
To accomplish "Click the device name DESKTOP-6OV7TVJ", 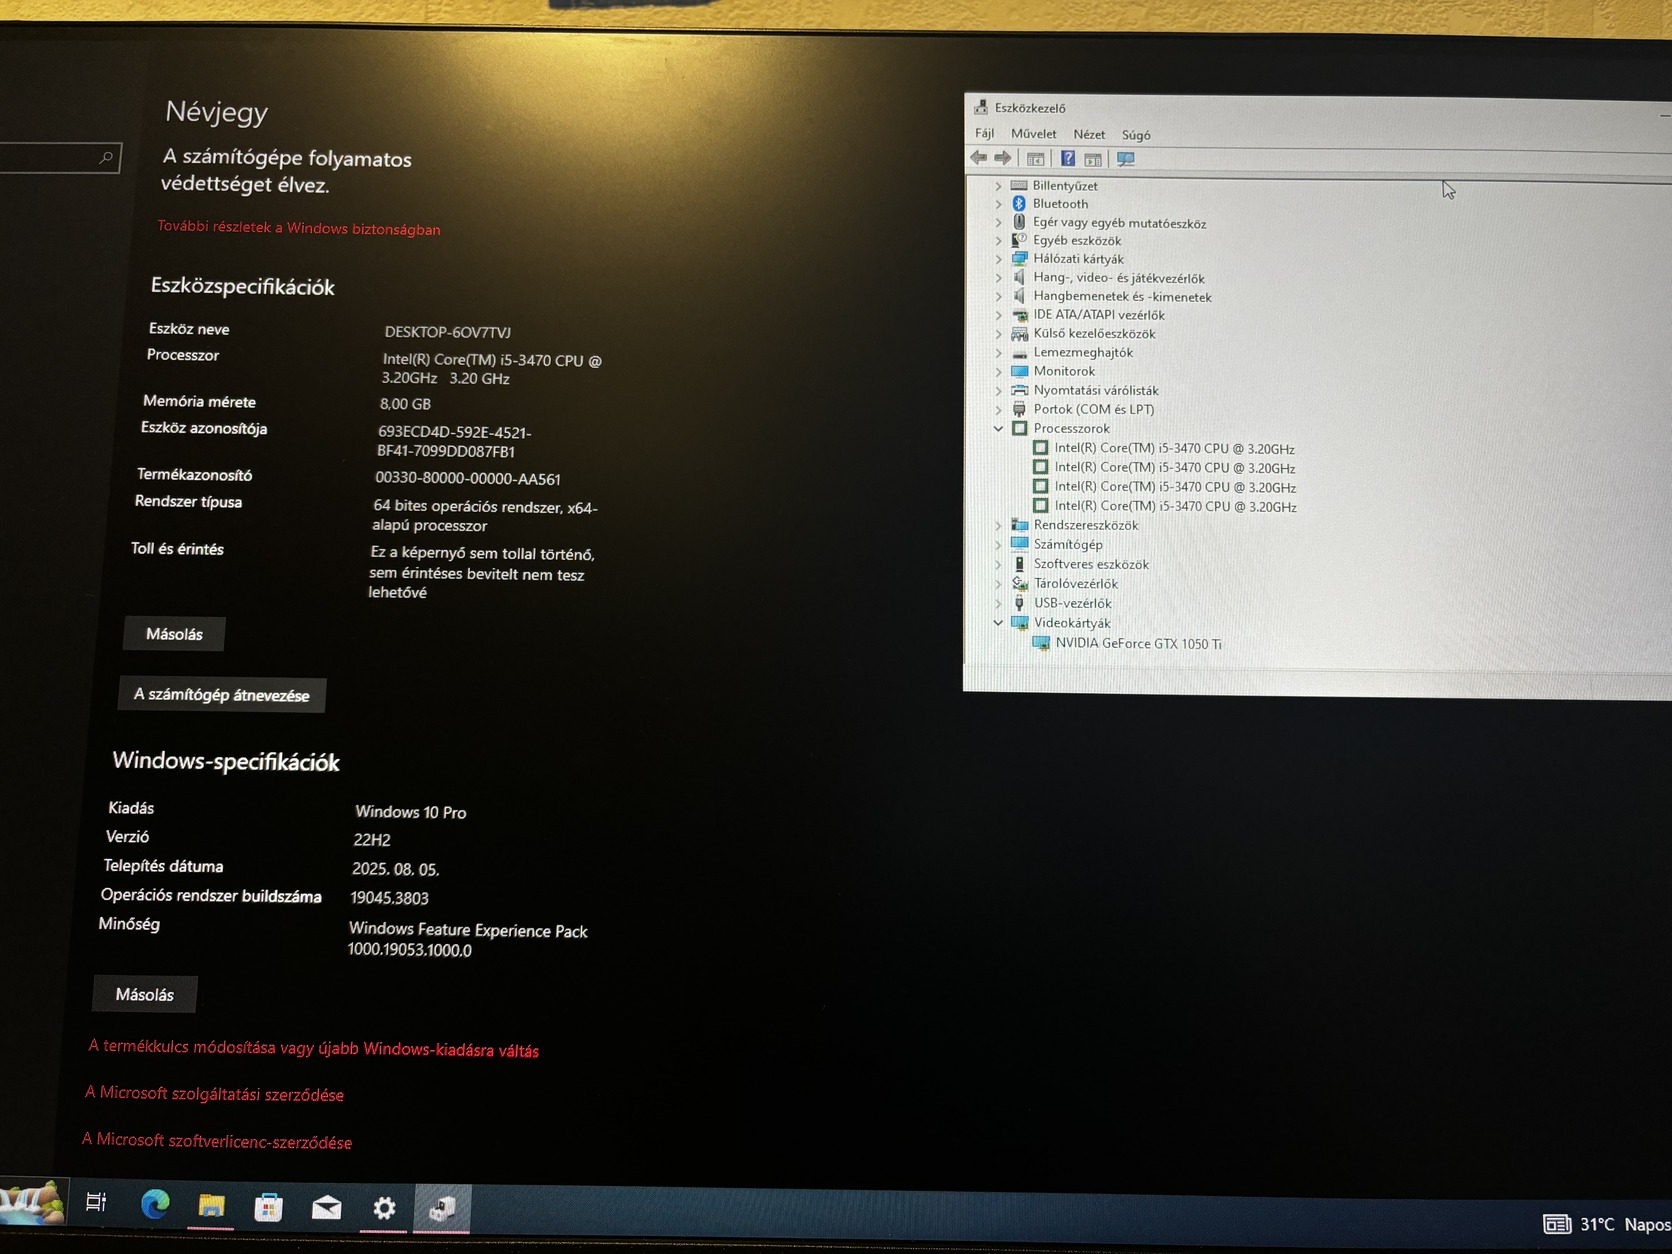I will pos(448,332).
